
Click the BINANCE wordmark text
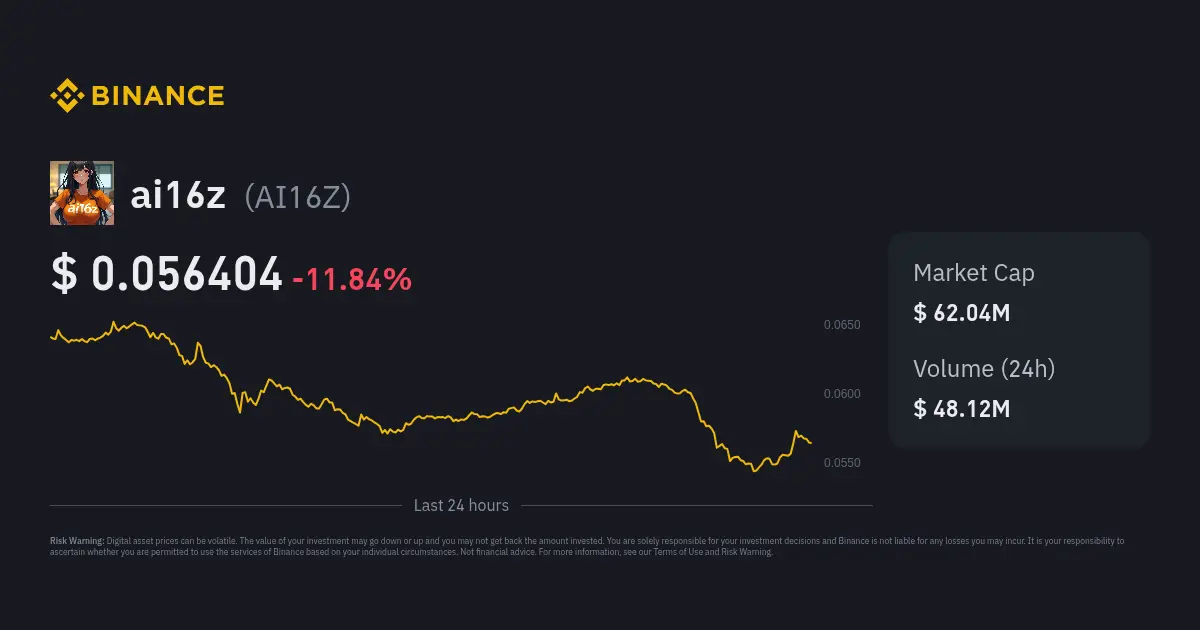click(x=157, y=96)
